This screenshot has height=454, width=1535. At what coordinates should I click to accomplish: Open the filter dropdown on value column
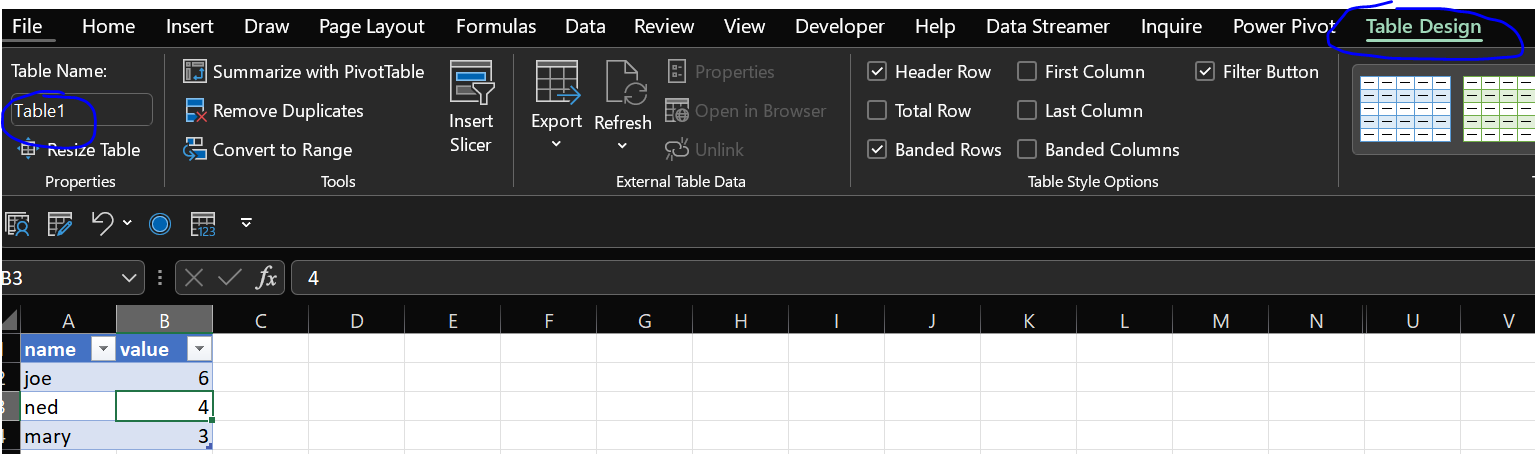199,349
